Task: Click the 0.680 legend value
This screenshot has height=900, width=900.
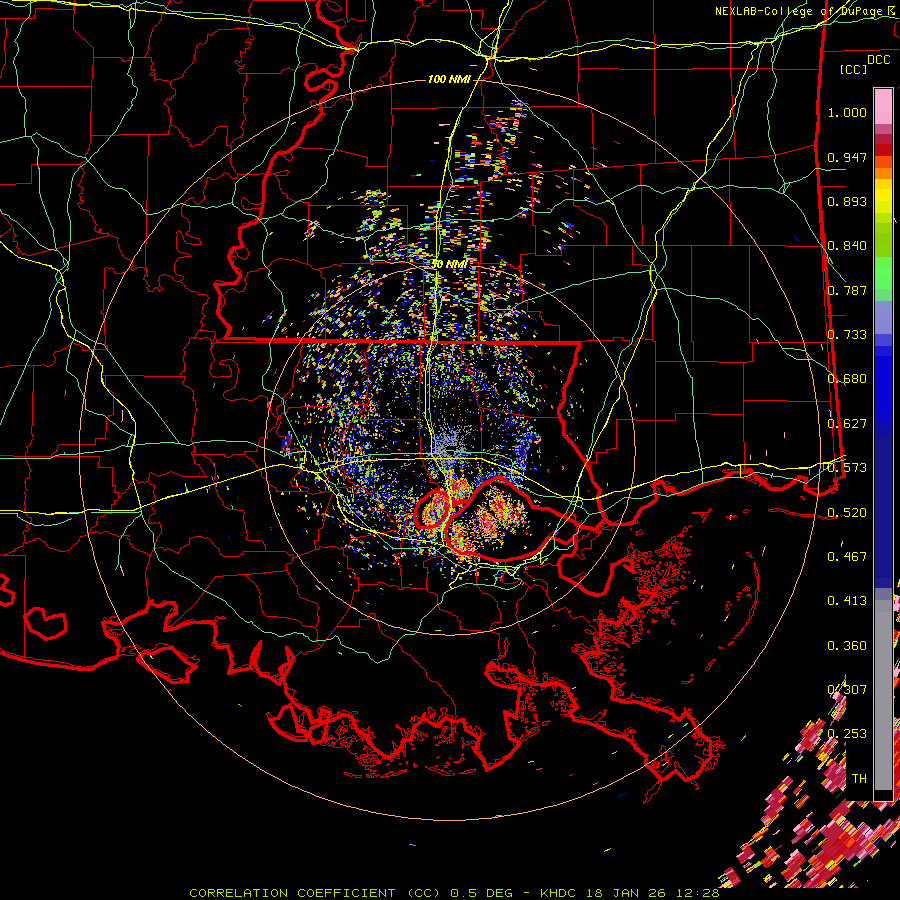Action: 847,379
